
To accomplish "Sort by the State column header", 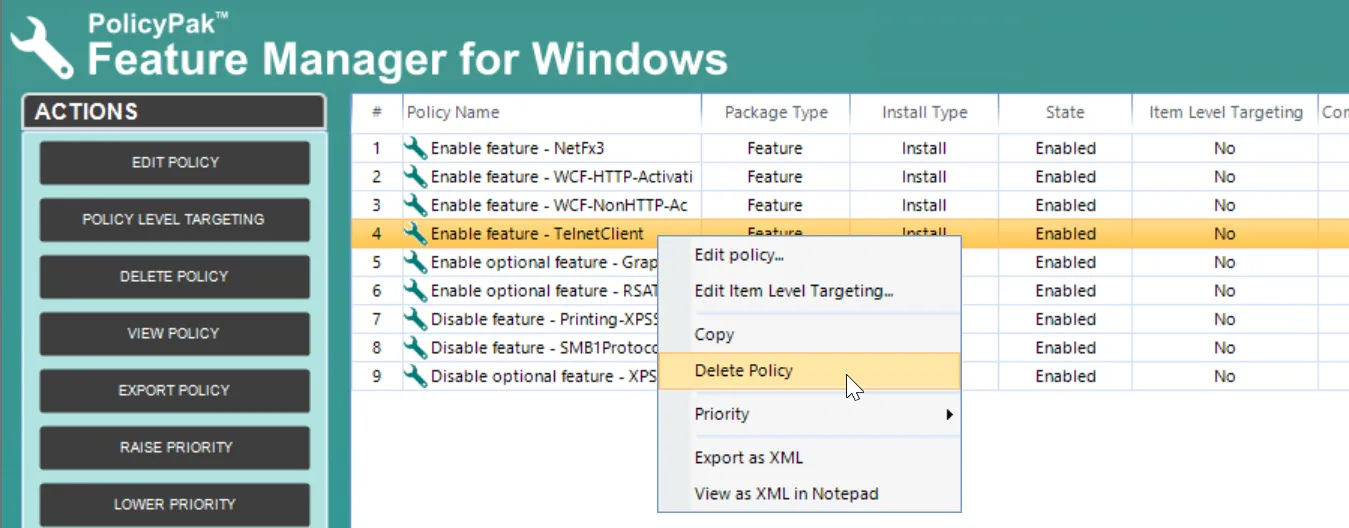I will pyautogui.click(x=1065, y=113).
